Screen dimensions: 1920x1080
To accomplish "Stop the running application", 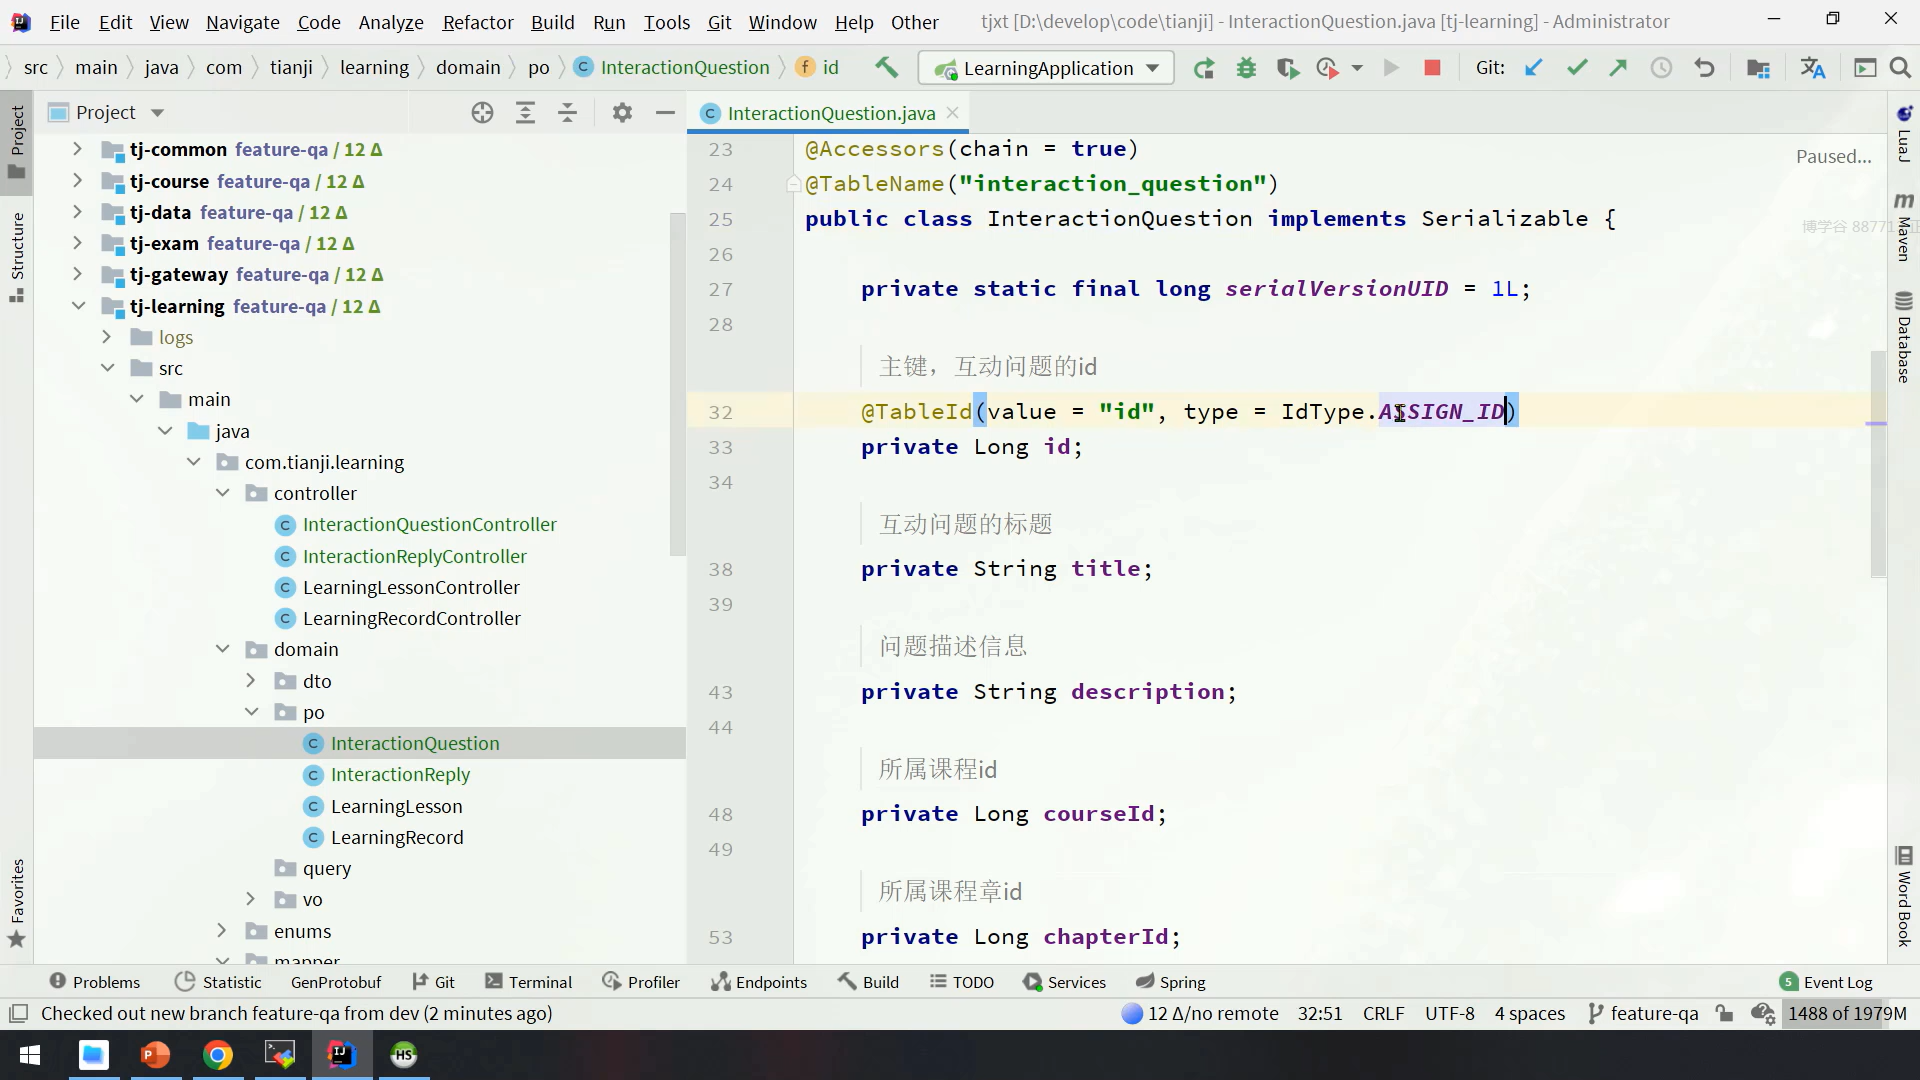I will click(1432, 68).
